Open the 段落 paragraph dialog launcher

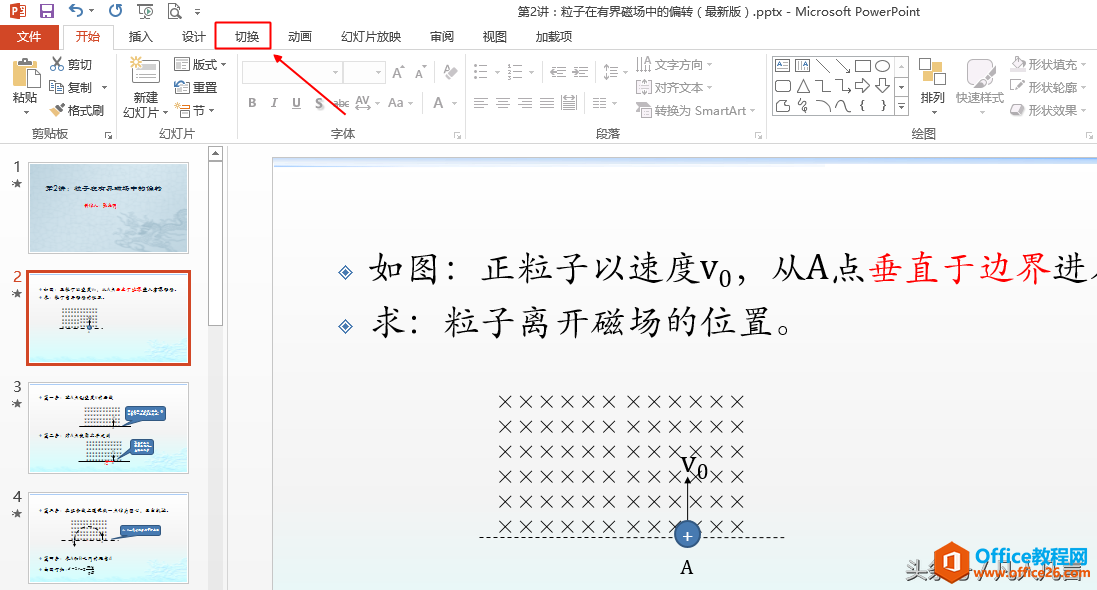point(758,135)
